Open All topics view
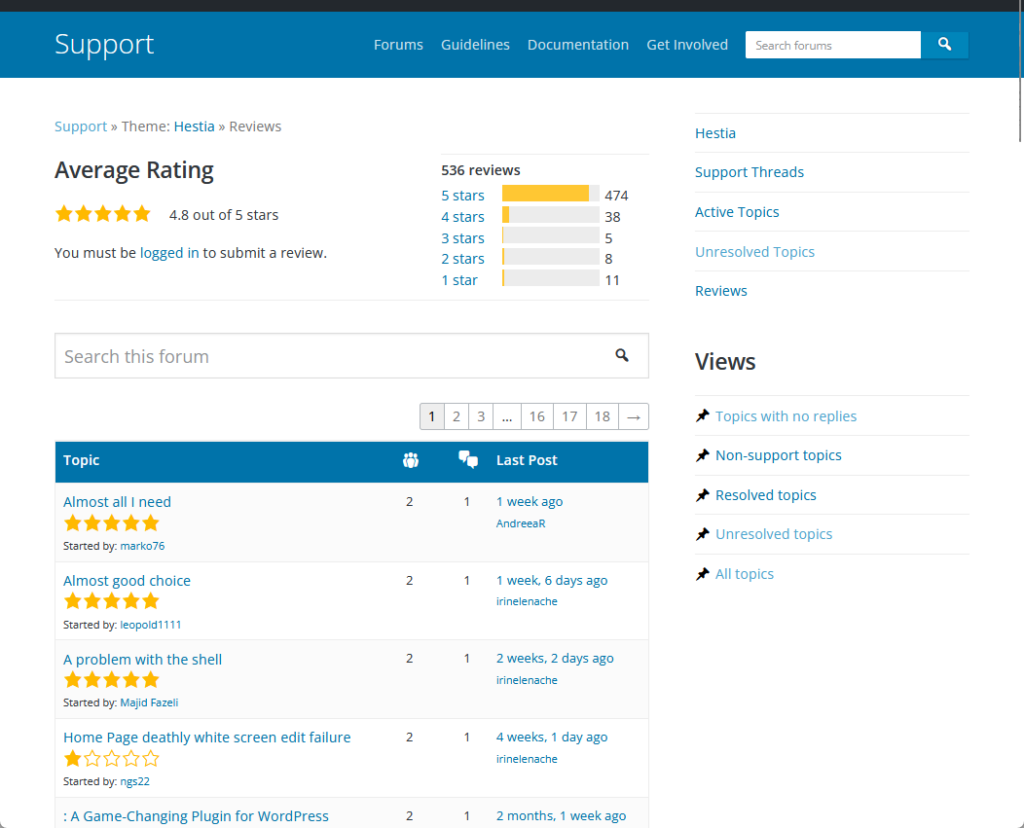 coord(744,575)
